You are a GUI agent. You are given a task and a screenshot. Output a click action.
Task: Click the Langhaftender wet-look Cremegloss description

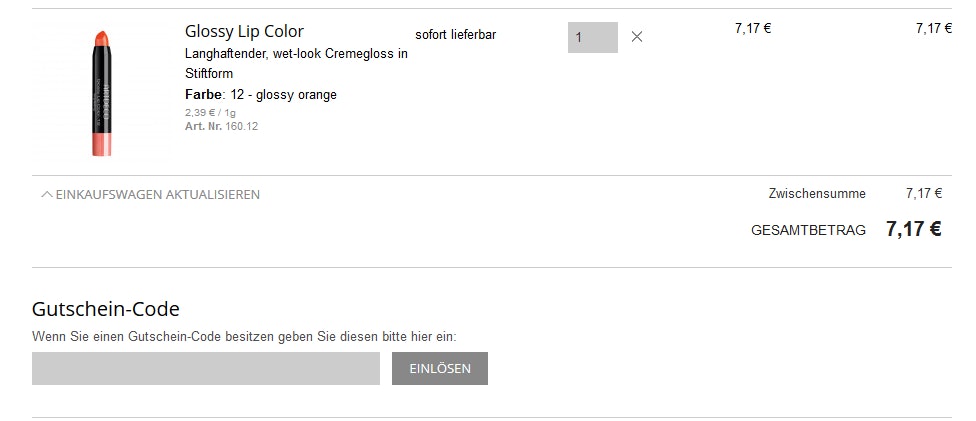[296, 64]
